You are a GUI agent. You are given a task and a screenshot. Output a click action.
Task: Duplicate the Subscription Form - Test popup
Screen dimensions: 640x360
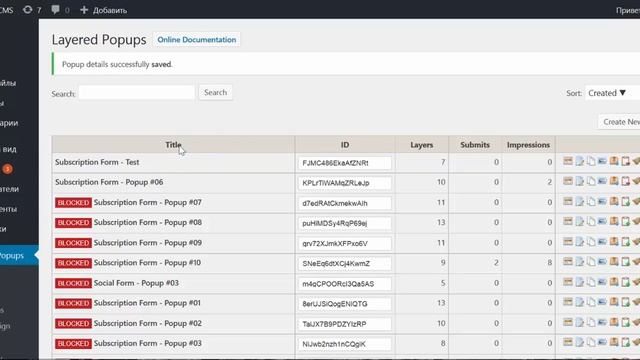[x=591, y=161]
